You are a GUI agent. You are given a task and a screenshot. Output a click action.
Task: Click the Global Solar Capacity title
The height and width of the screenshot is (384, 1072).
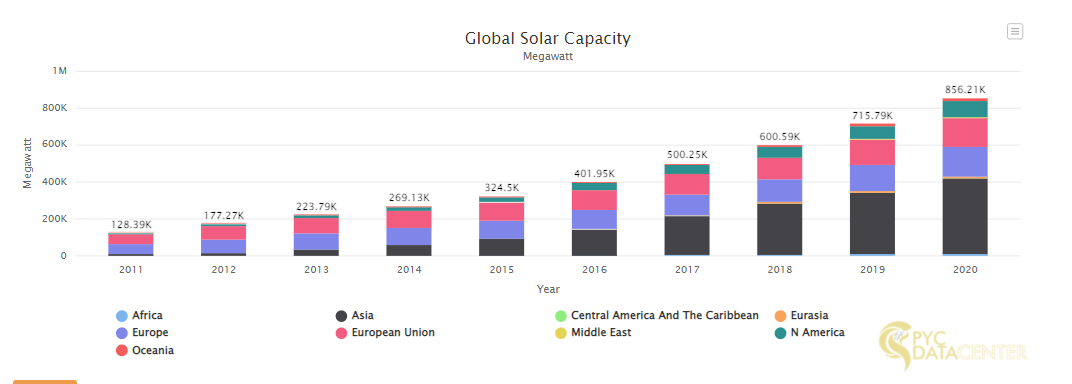(x=548, y=38)
